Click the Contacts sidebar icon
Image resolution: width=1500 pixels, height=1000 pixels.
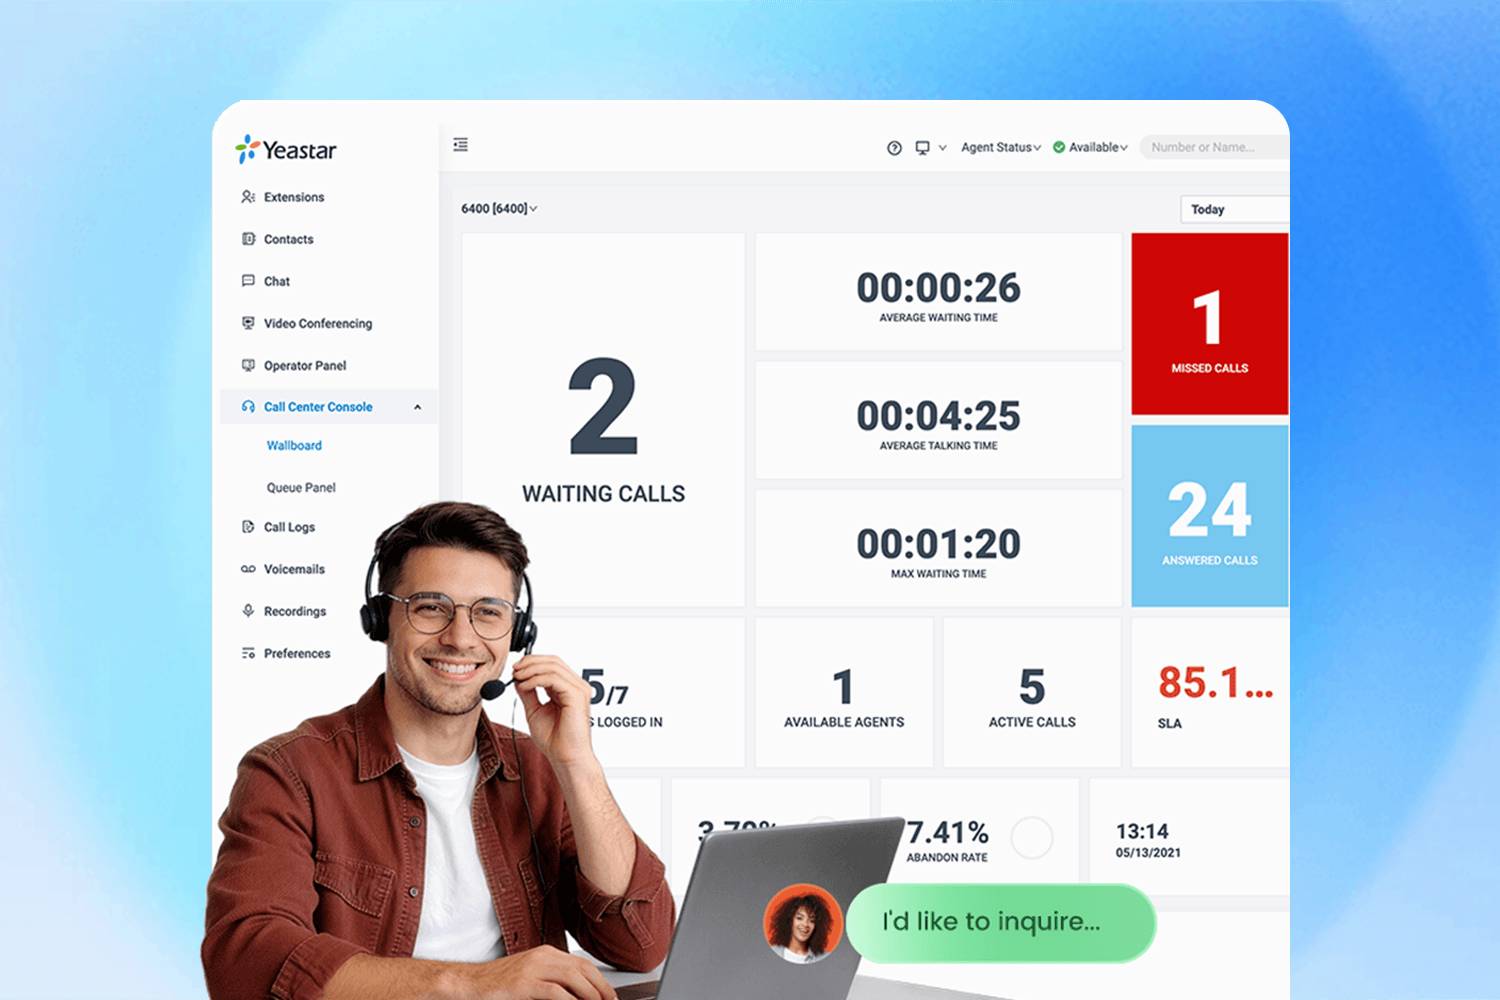(248, 239)
